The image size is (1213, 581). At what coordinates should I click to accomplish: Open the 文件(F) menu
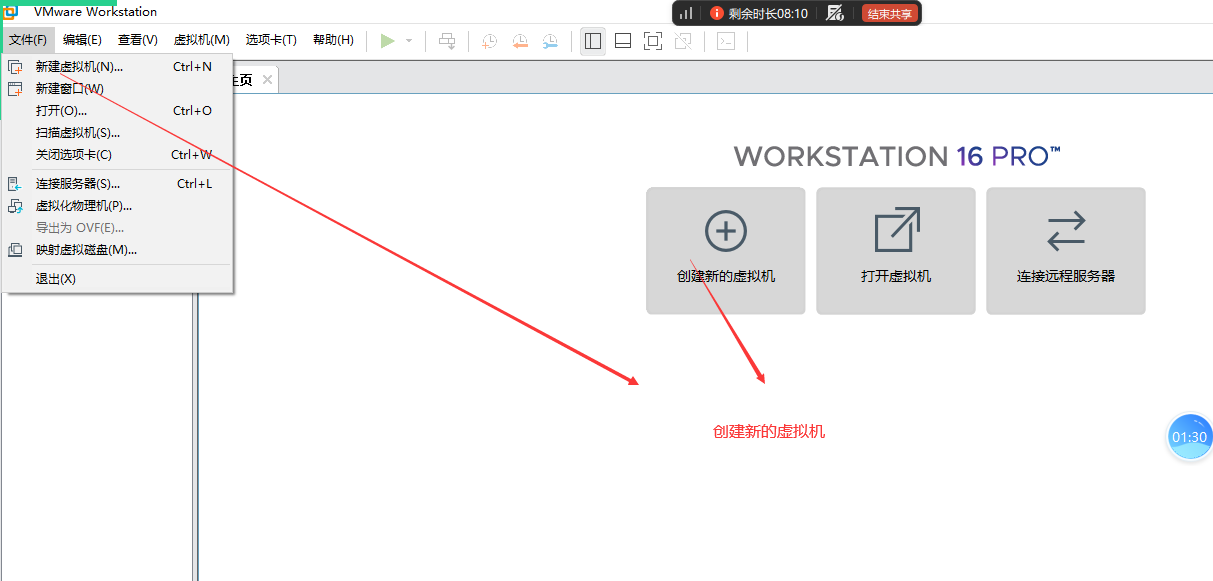28,40
